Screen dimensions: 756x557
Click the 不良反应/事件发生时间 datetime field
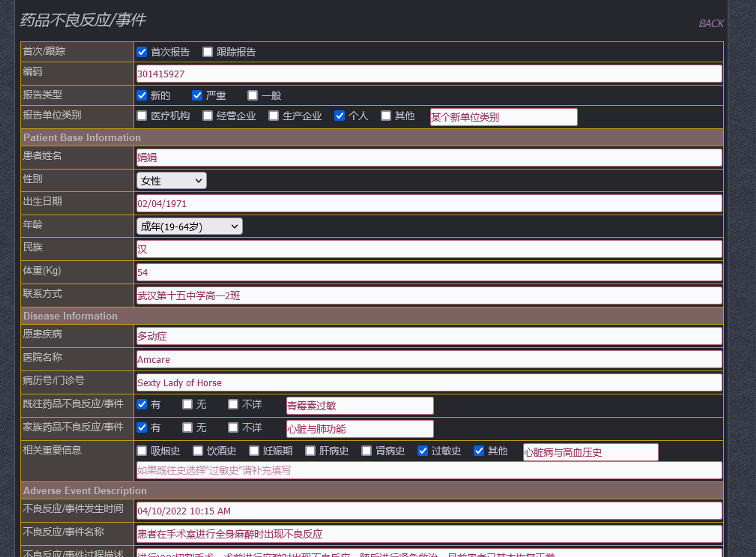[x=428, y=511]
